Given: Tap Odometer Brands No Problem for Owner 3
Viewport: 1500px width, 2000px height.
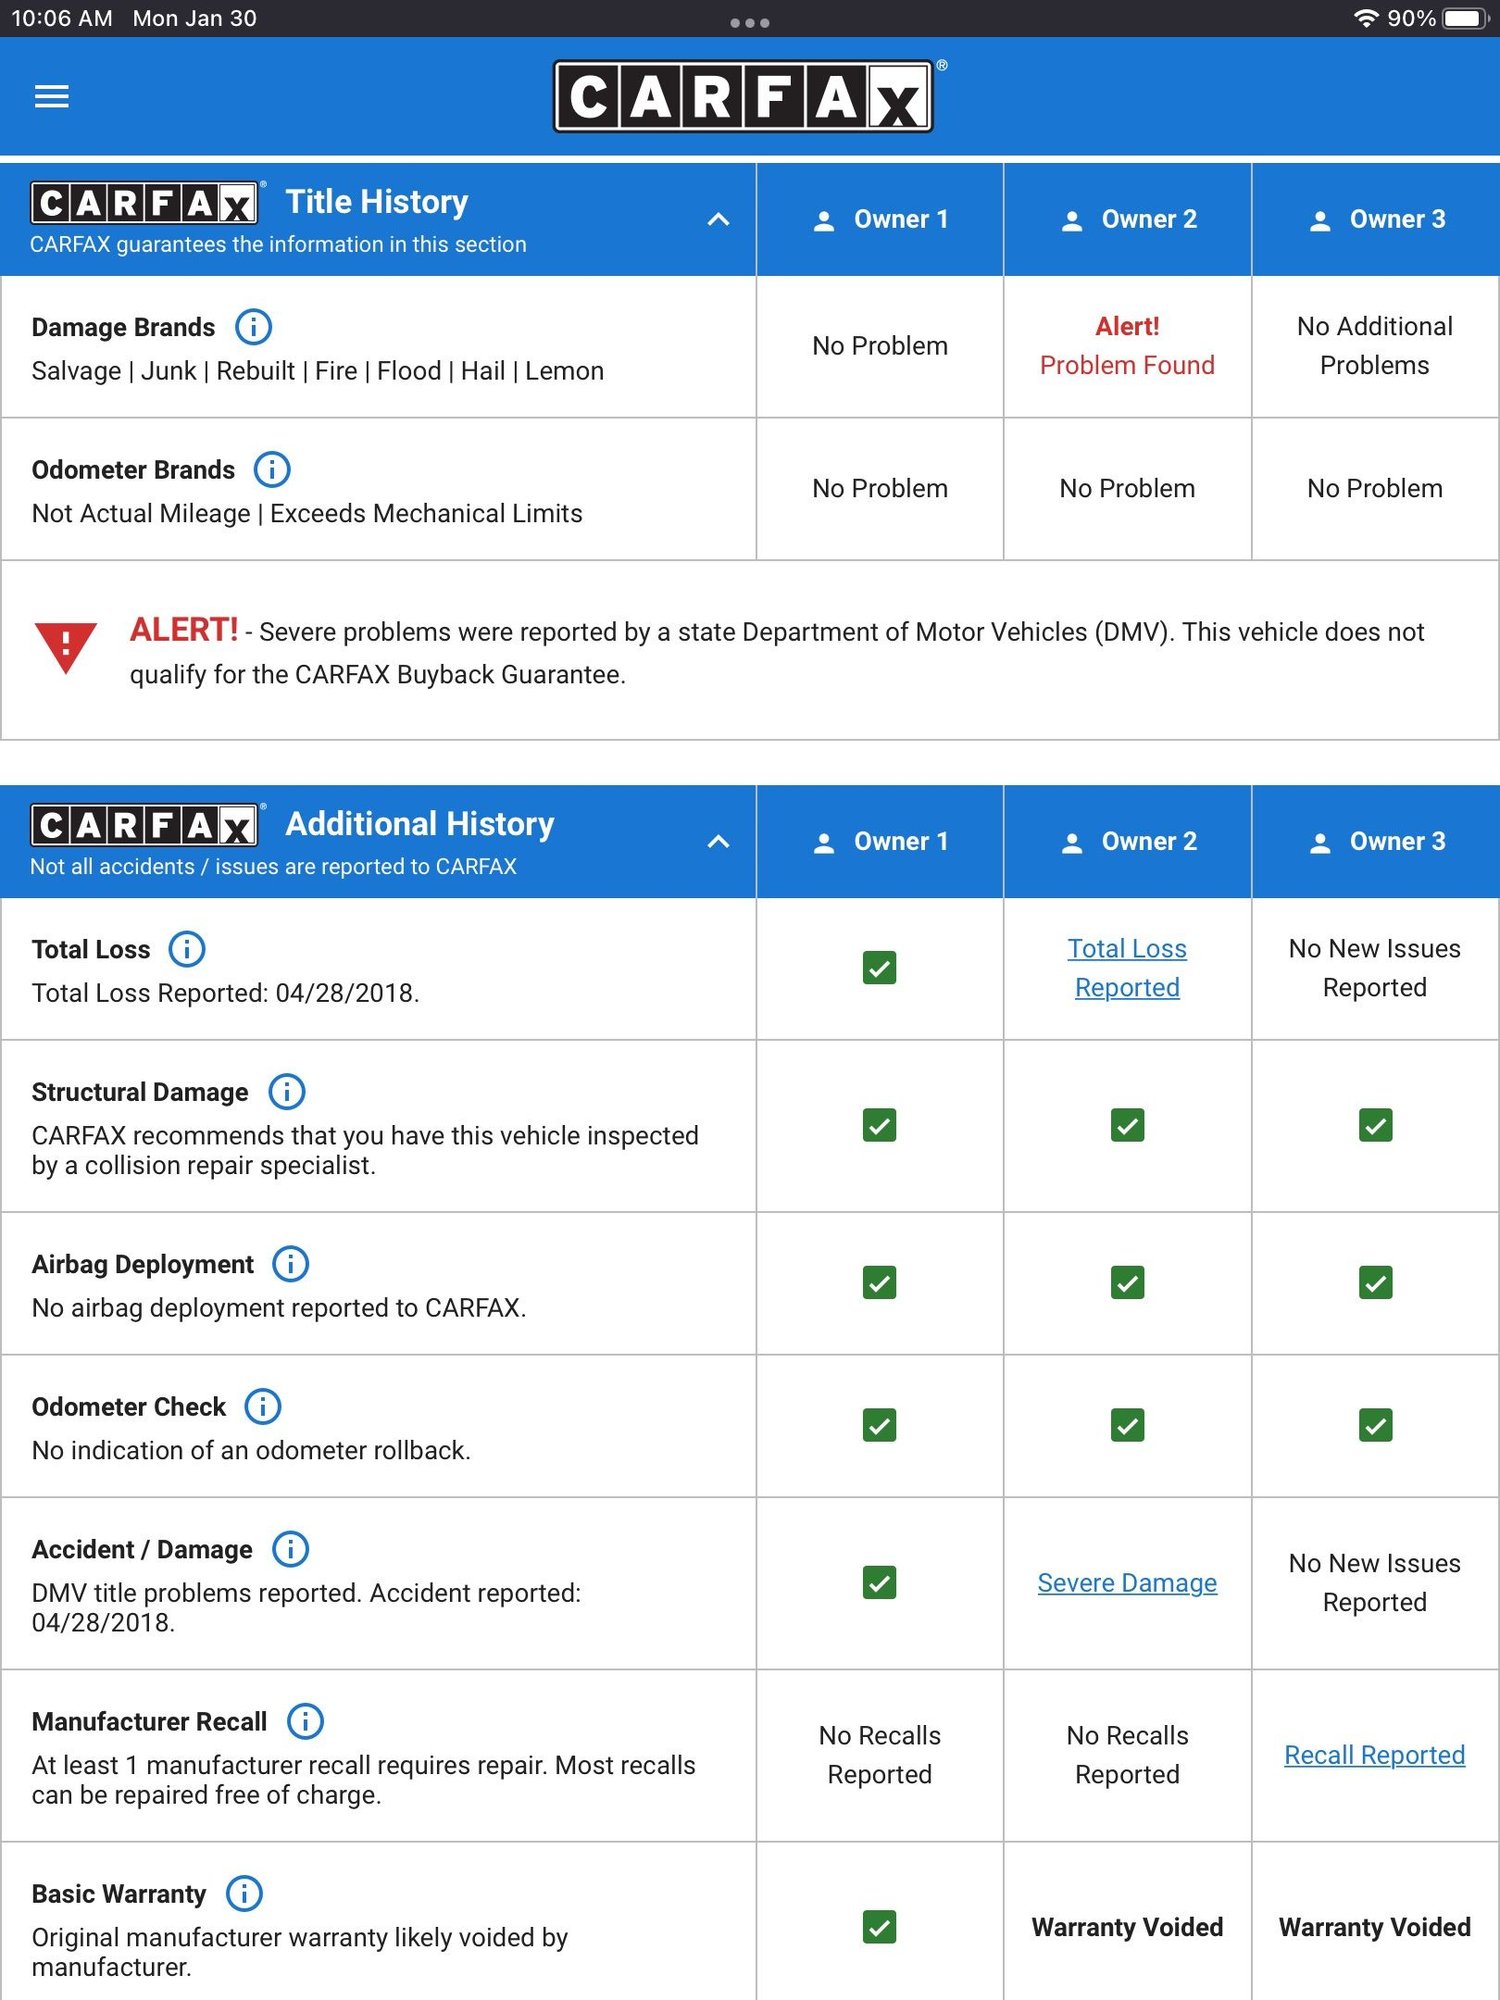Looking at the screenshot, I should pos(1375,488).
